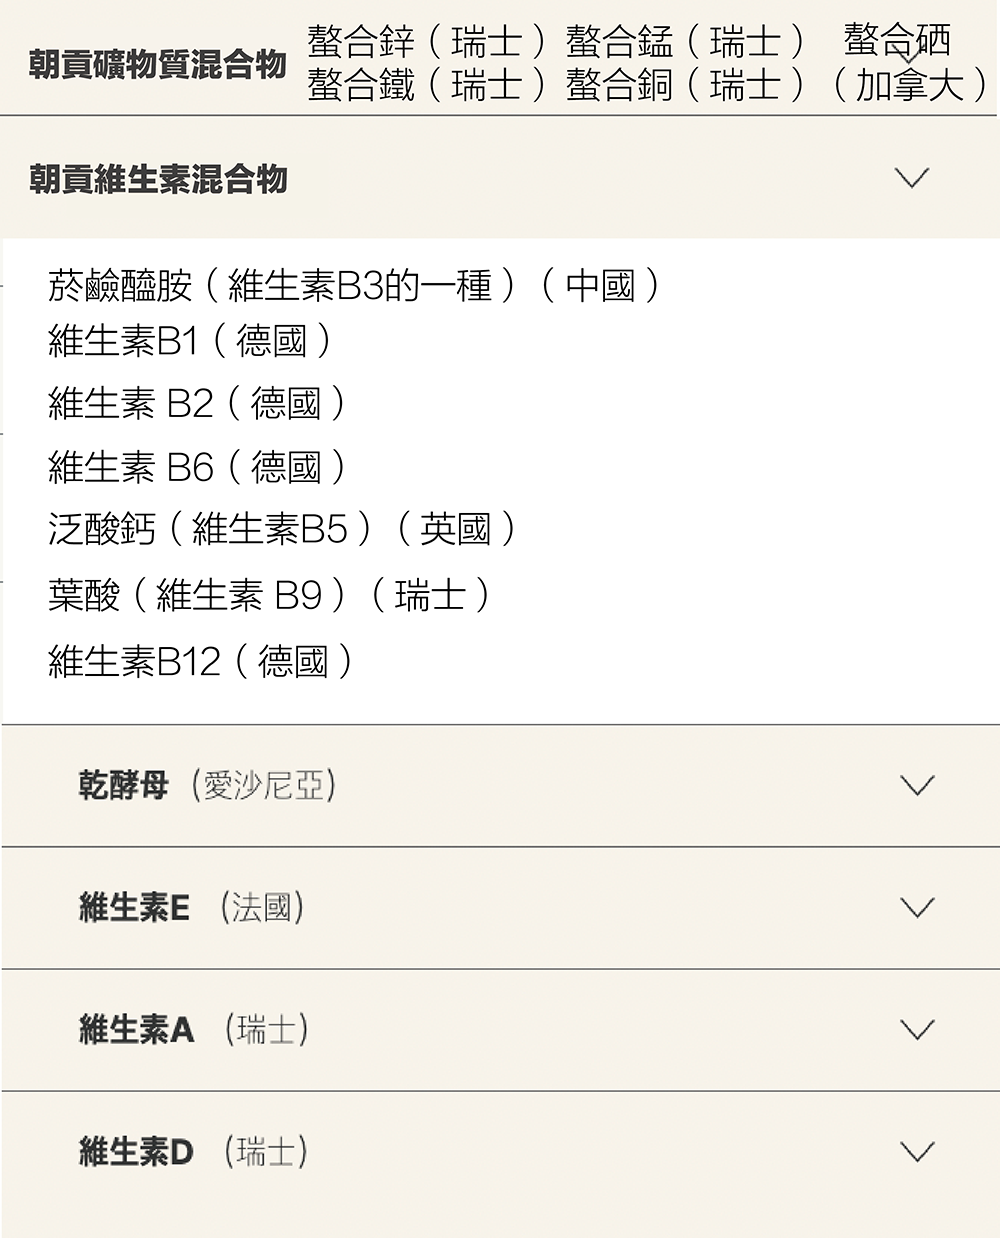Click the 泛酸鈣 (維生素B5) ingredient line

pos(282,529)
